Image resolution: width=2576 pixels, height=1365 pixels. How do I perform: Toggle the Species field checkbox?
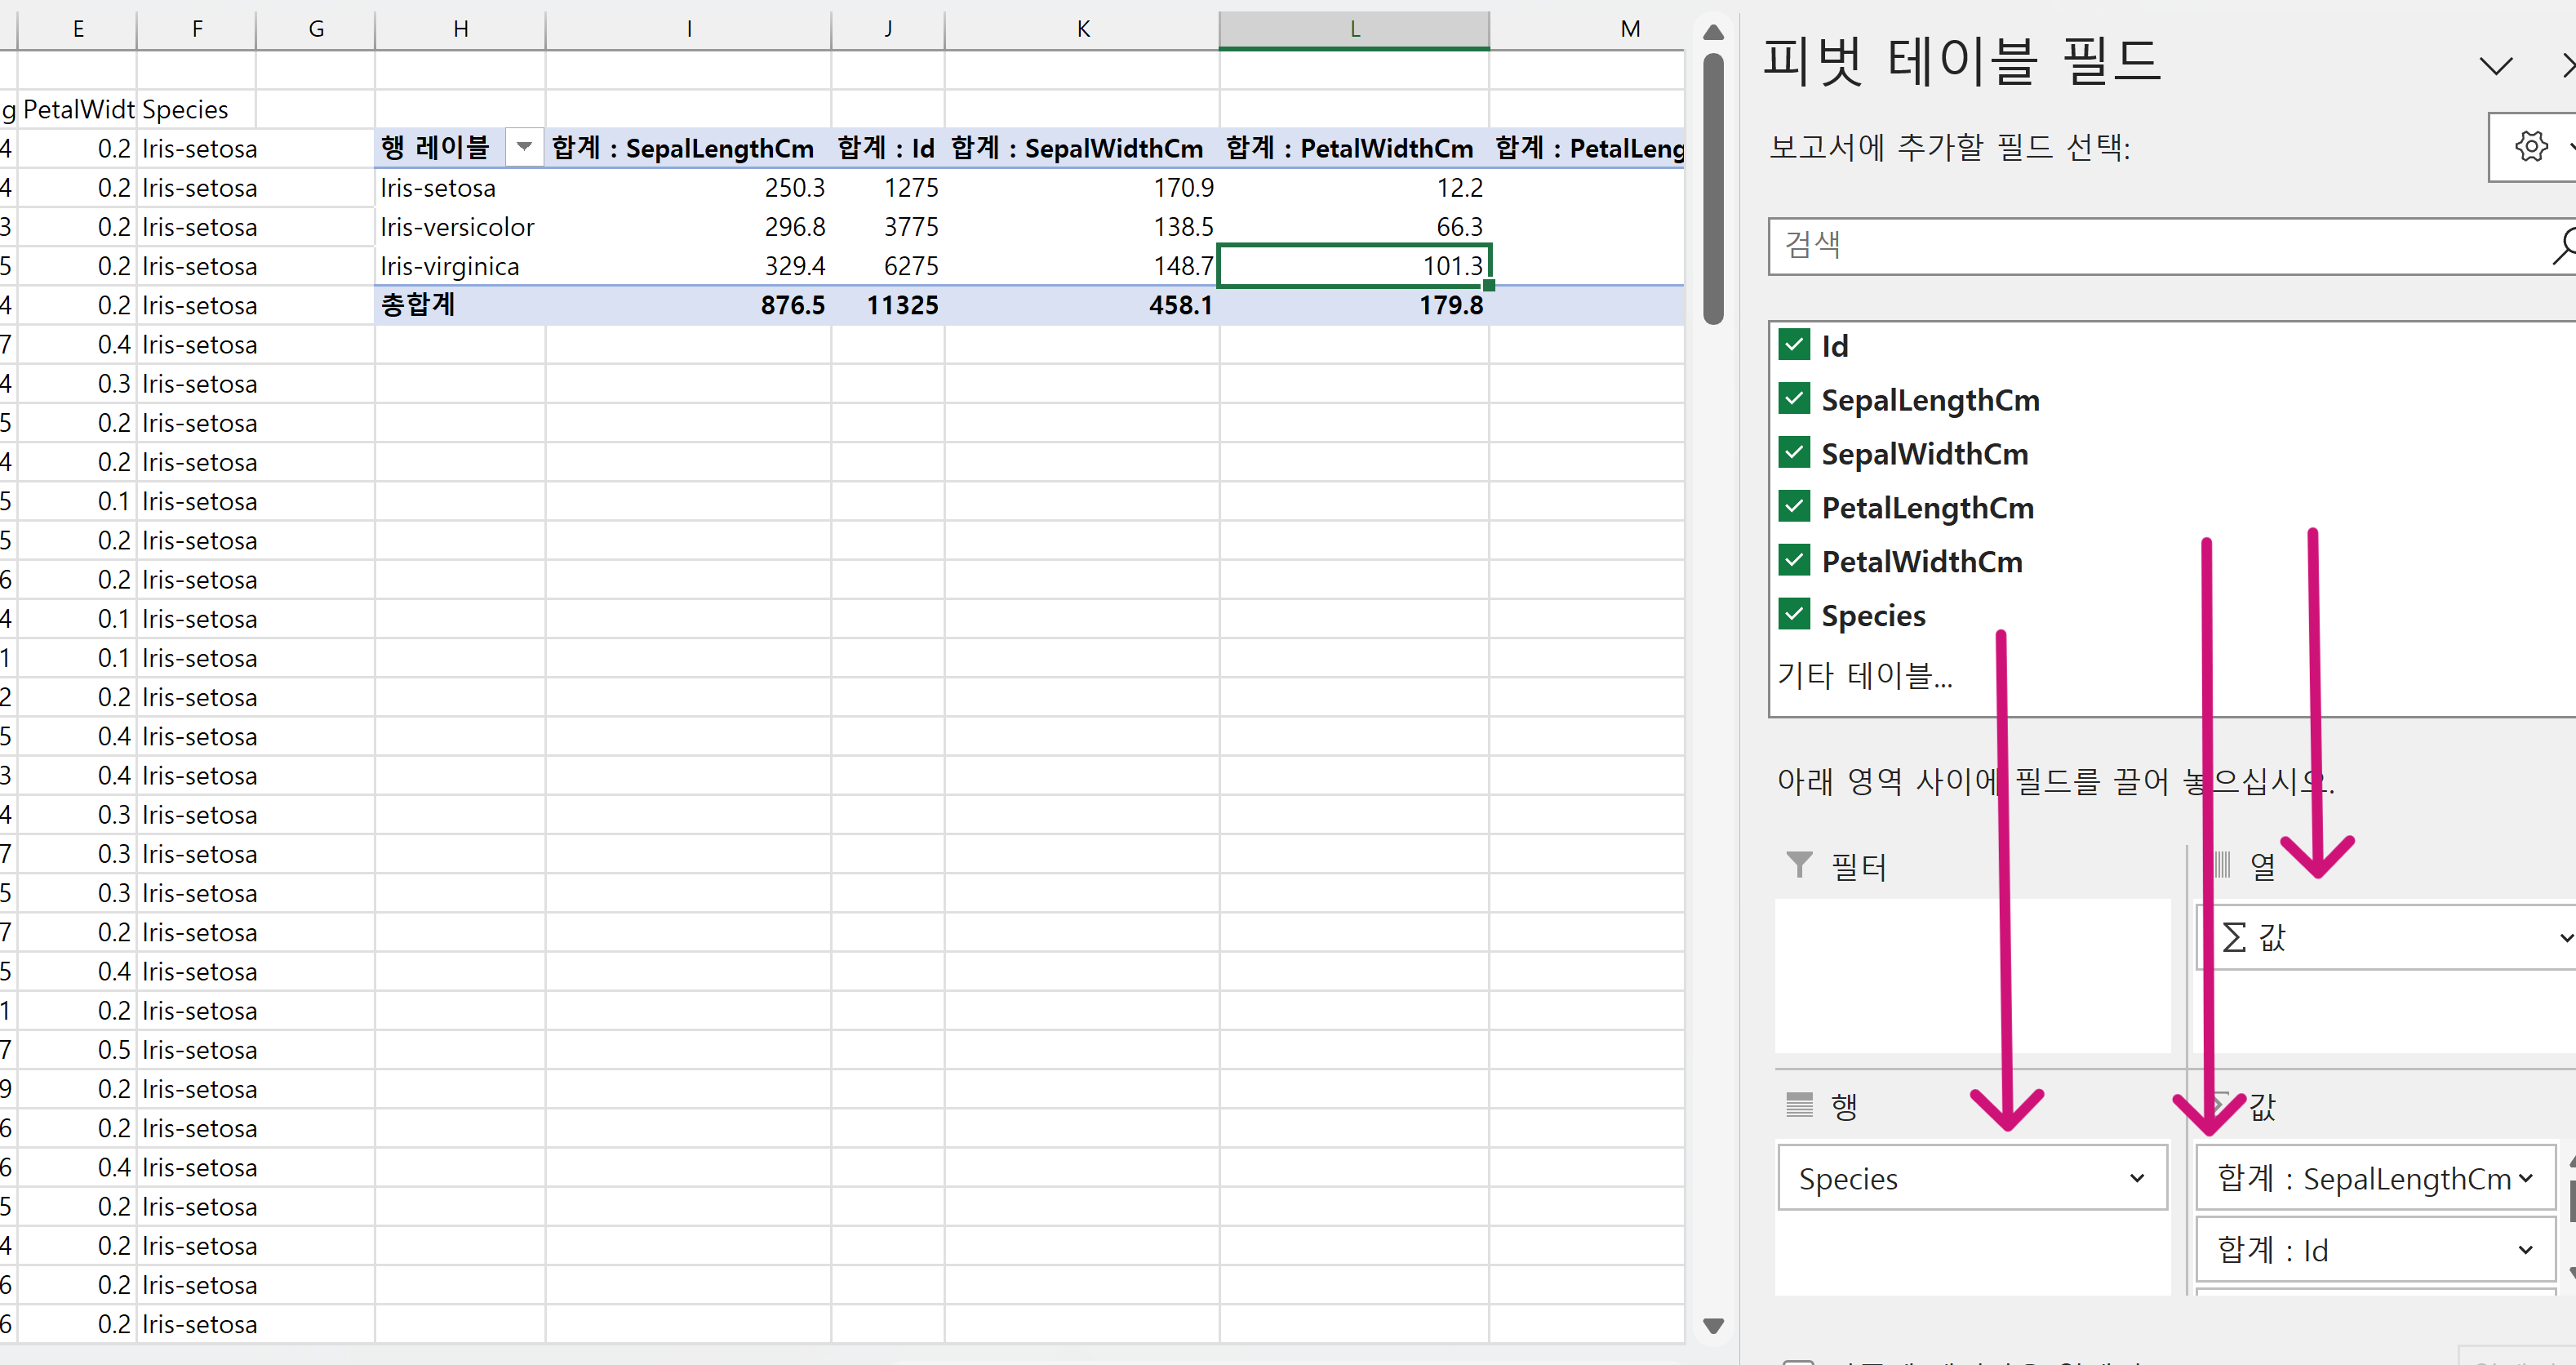(x=1794, y=615)
